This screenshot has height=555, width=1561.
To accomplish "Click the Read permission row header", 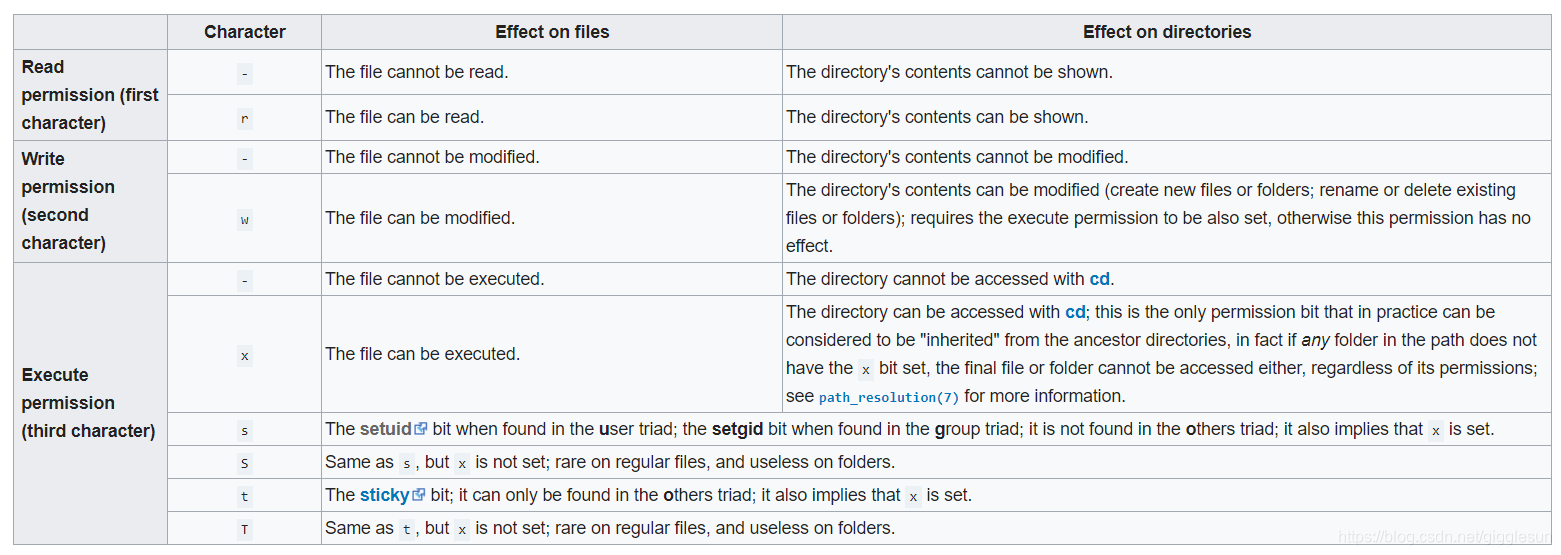I will click(90, 95).
